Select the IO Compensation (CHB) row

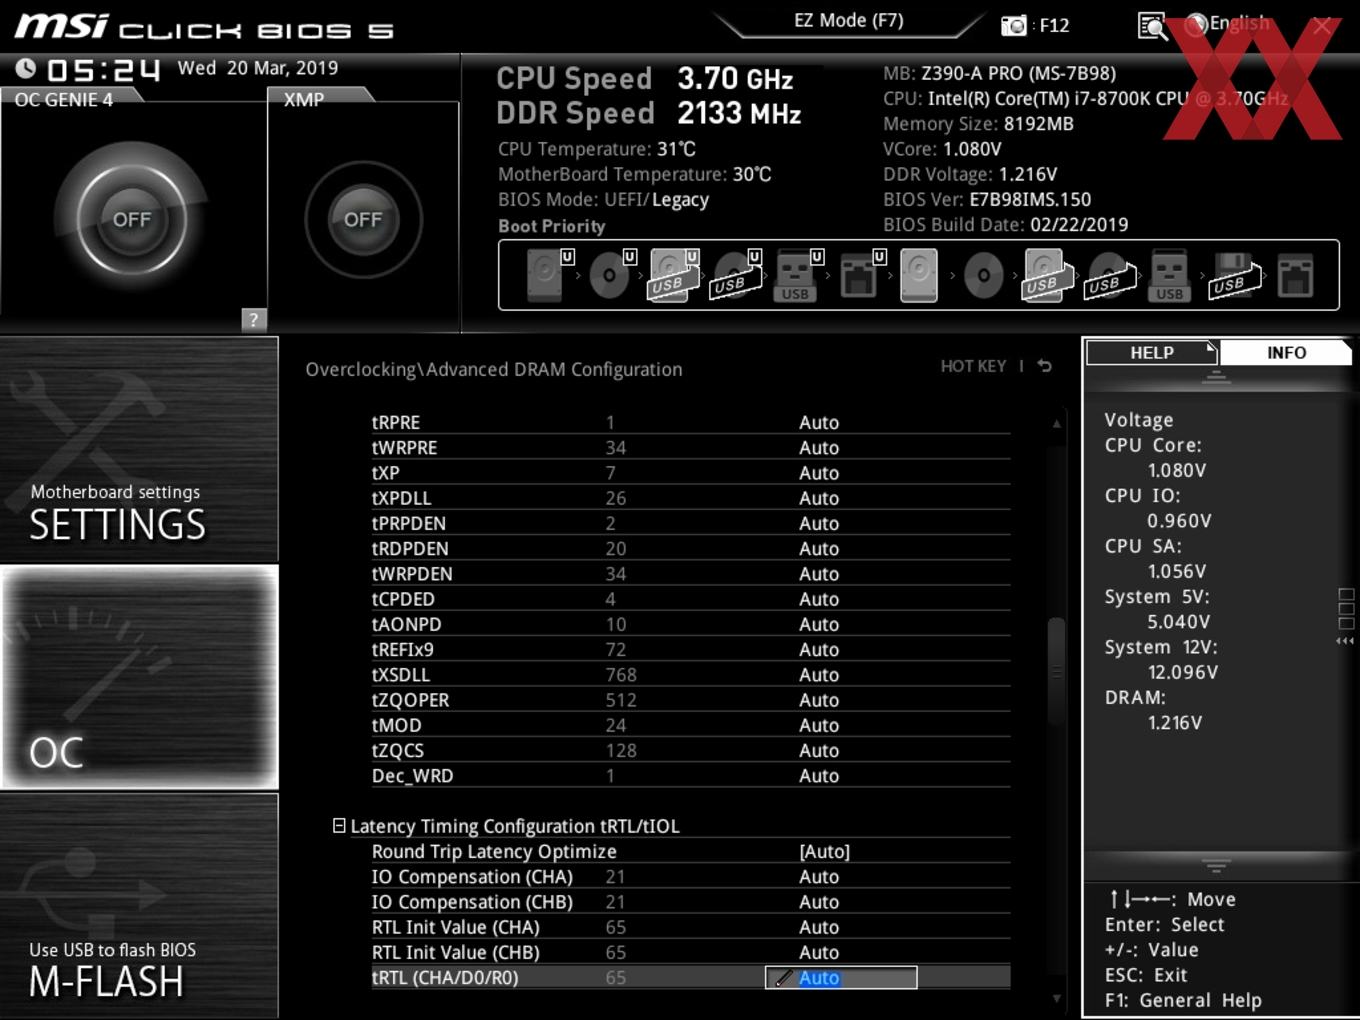(690, 902)
